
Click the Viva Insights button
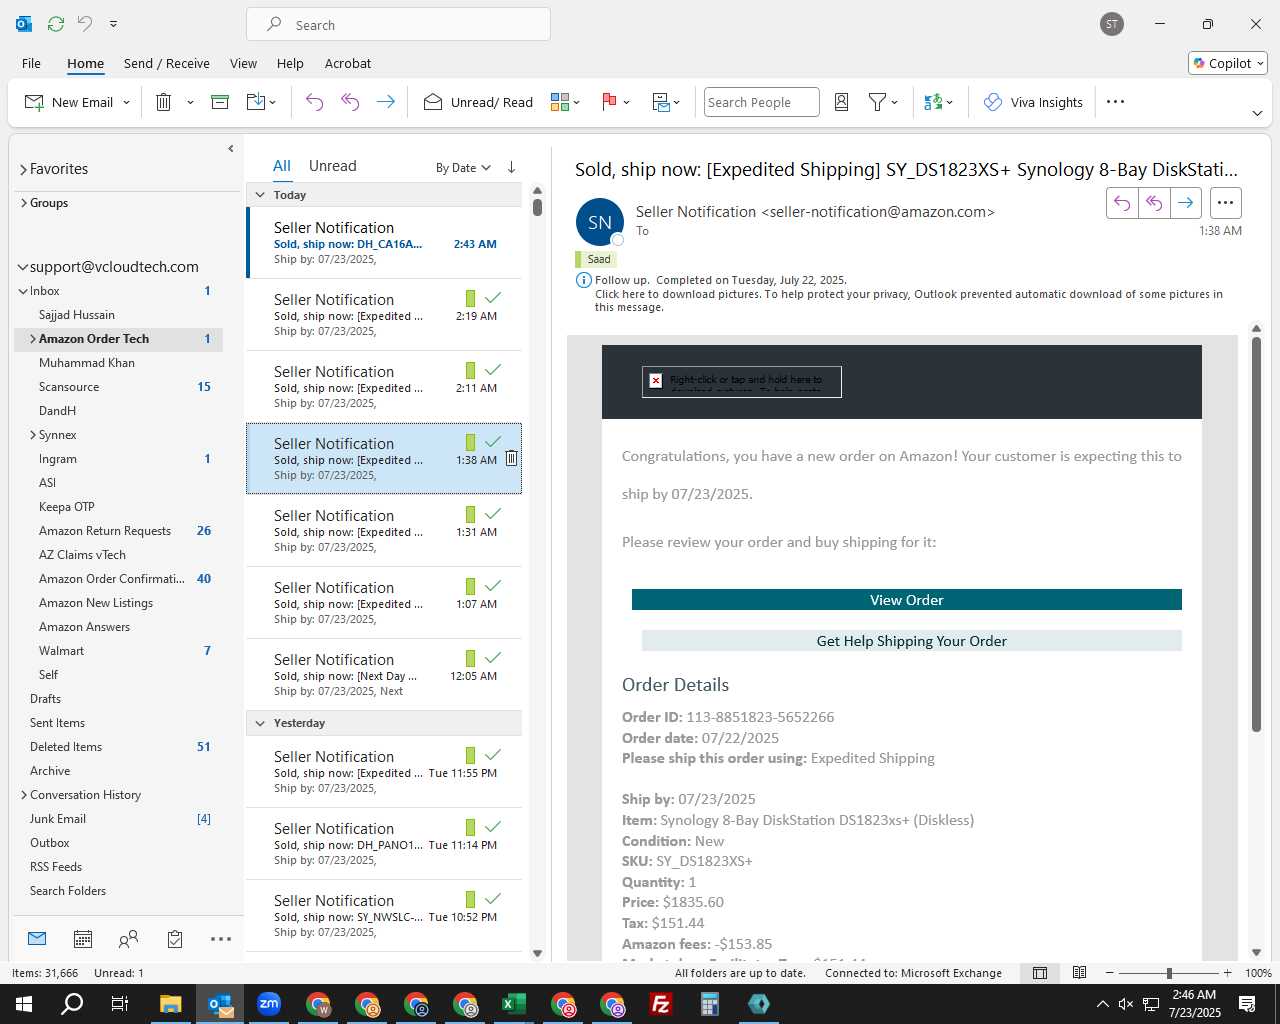coord(1033,102)
